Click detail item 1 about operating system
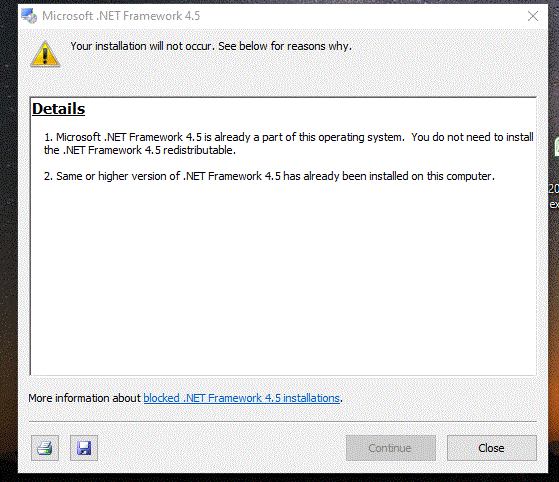The width and height of the screenshot is (559, 482). (x=288, y=143)
